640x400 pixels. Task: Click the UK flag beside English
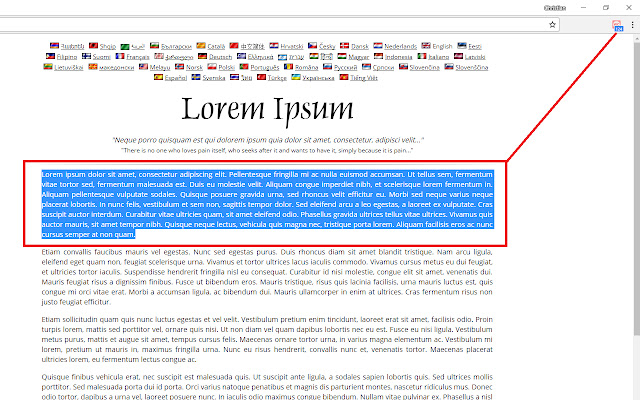coord(426,45)
